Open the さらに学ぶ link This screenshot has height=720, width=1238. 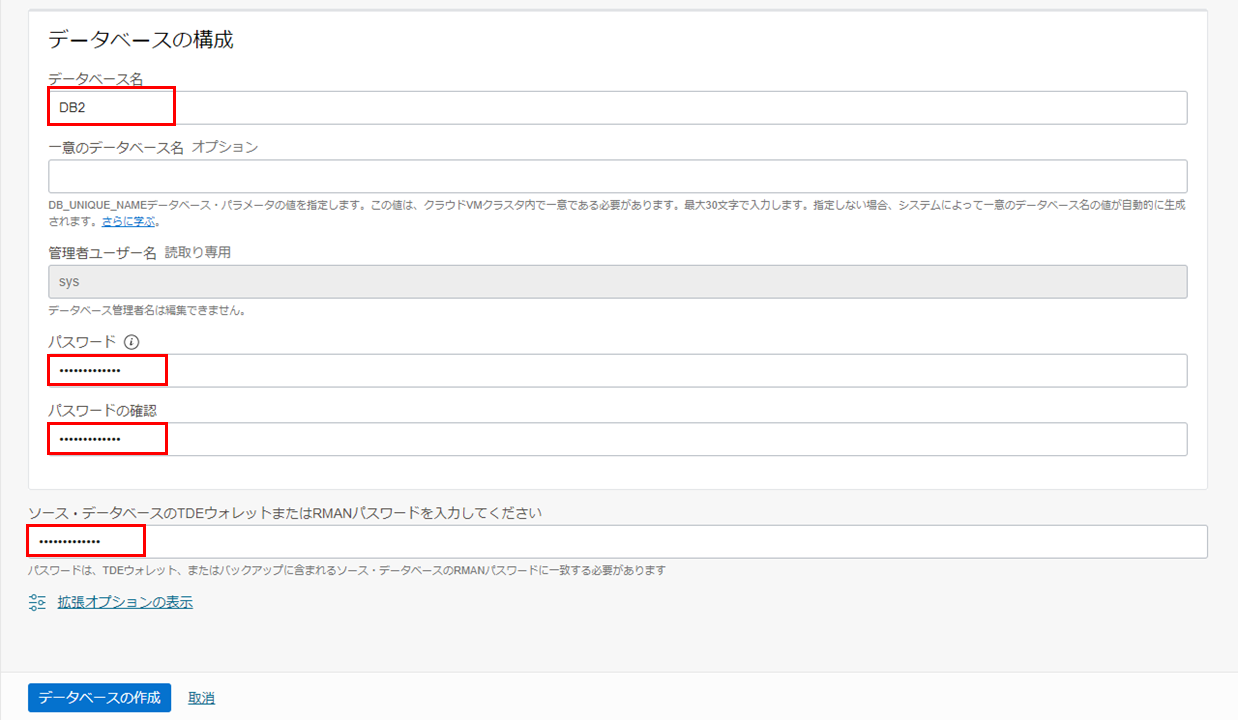(x=128, y=221)
